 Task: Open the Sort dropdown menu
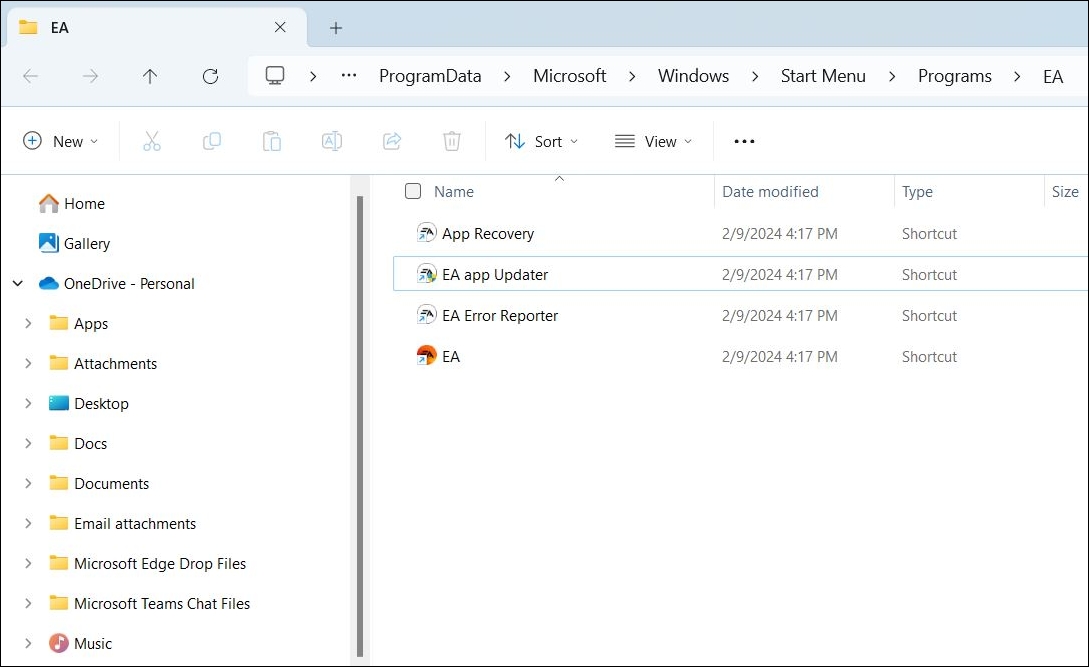pos(542,141)
